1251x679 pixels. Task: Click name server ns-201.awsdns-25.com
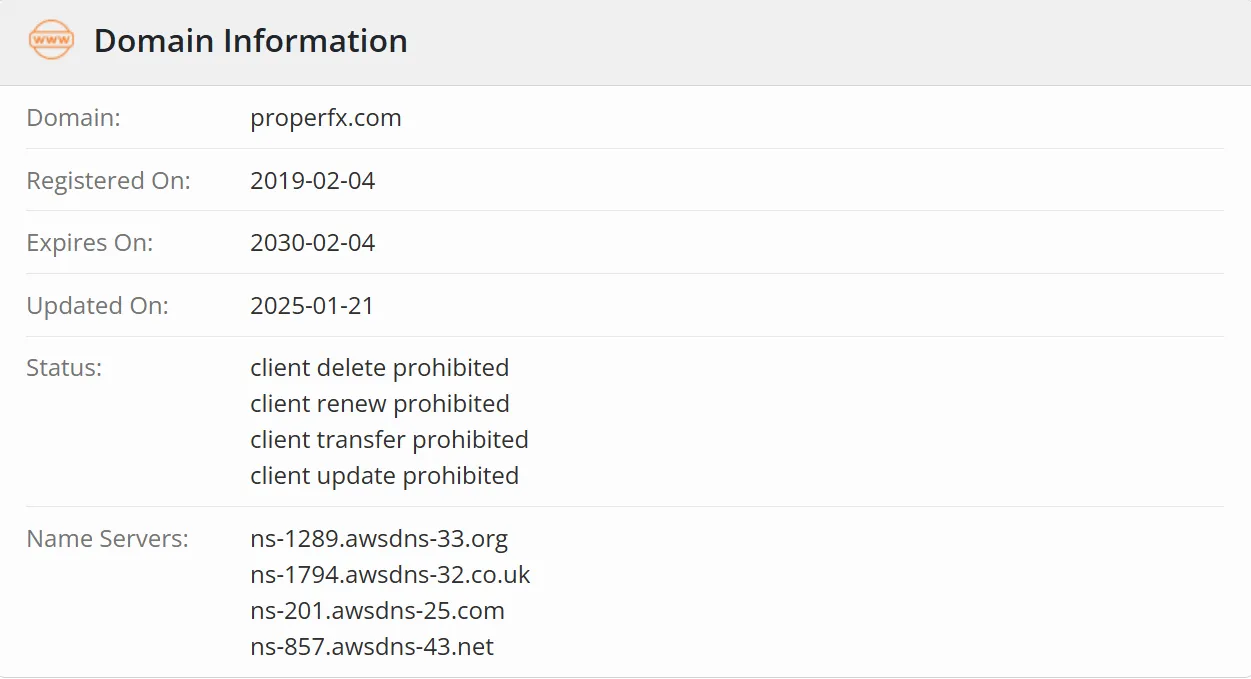point(377,611)
